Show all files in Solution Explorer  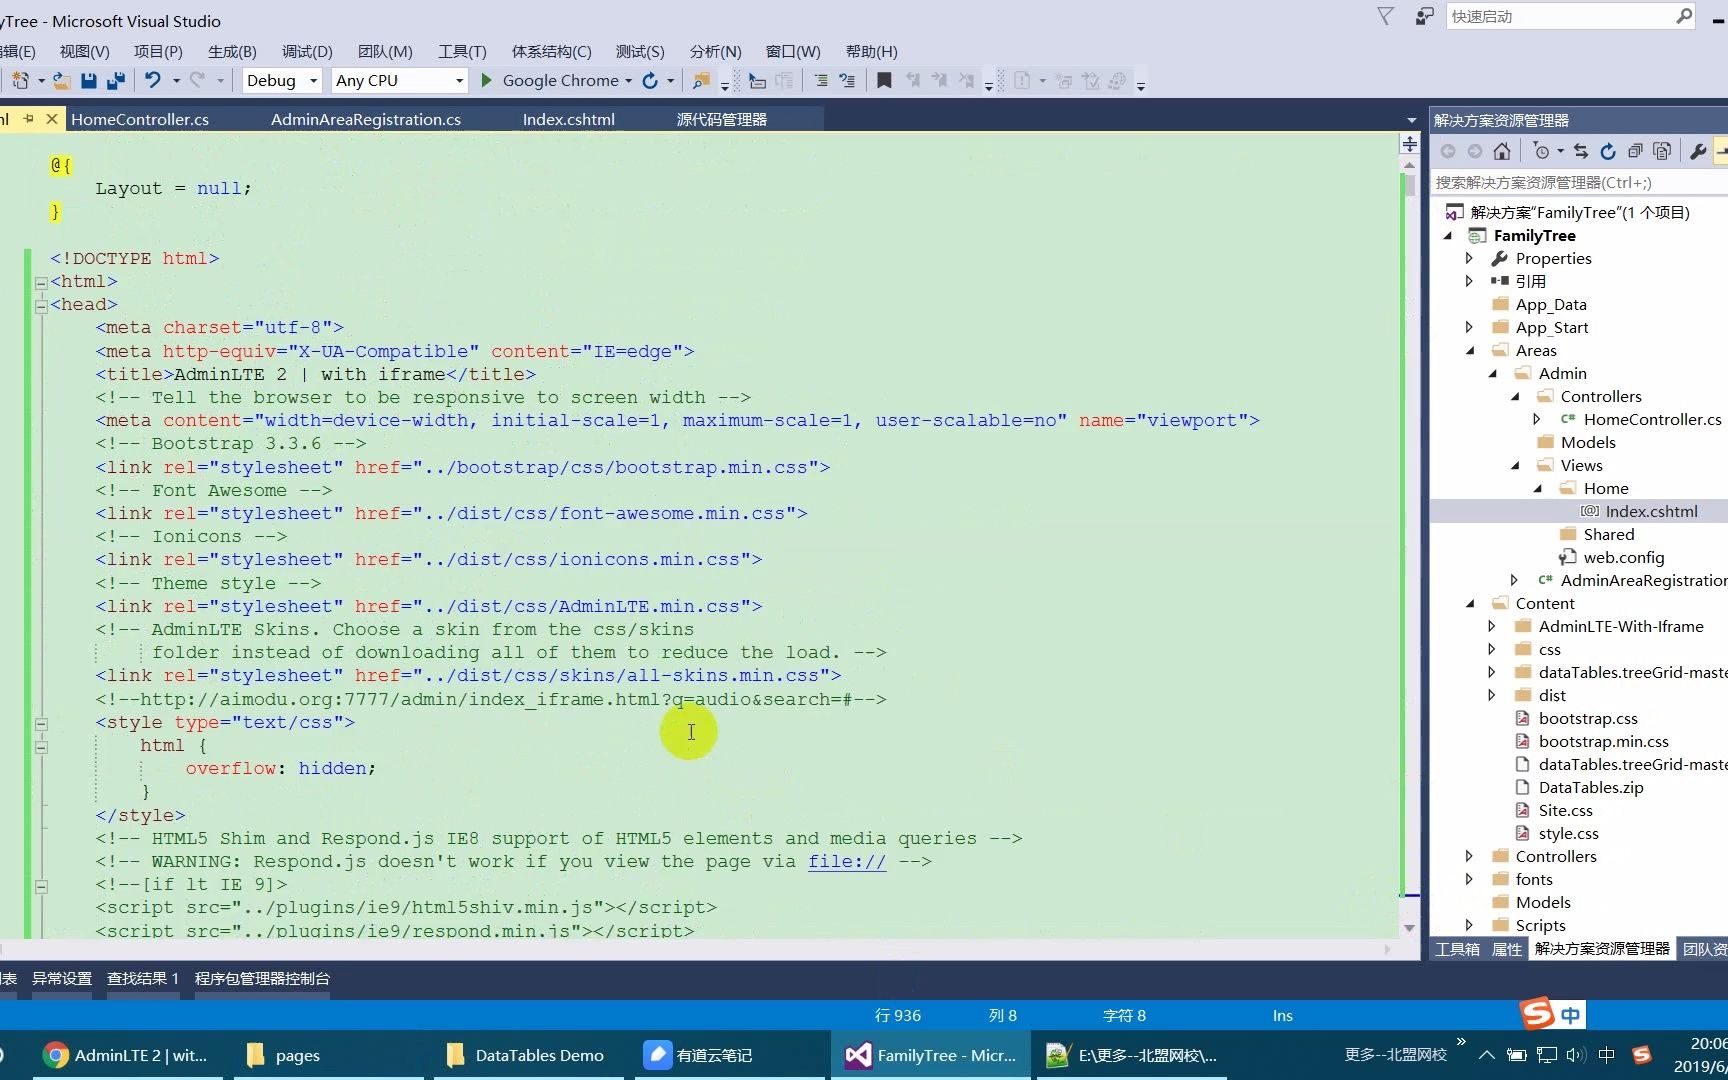[1662, 151]
